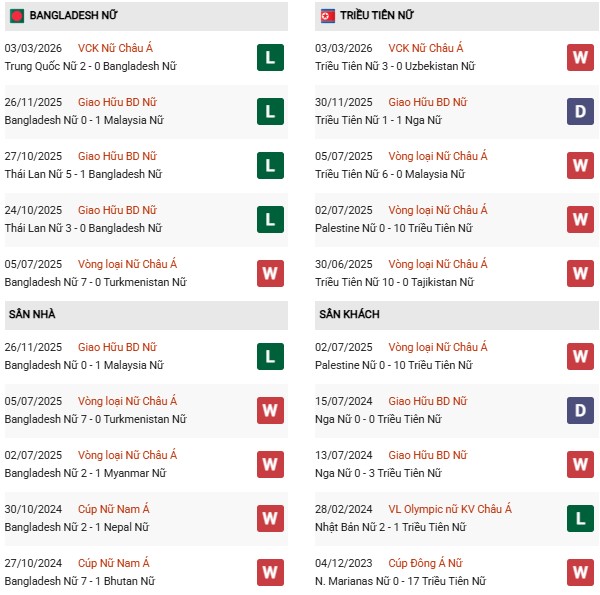Open VL Olympic nữ KV Châu Á link
This screenshot has height=595, width=600.
click(450, 509)
